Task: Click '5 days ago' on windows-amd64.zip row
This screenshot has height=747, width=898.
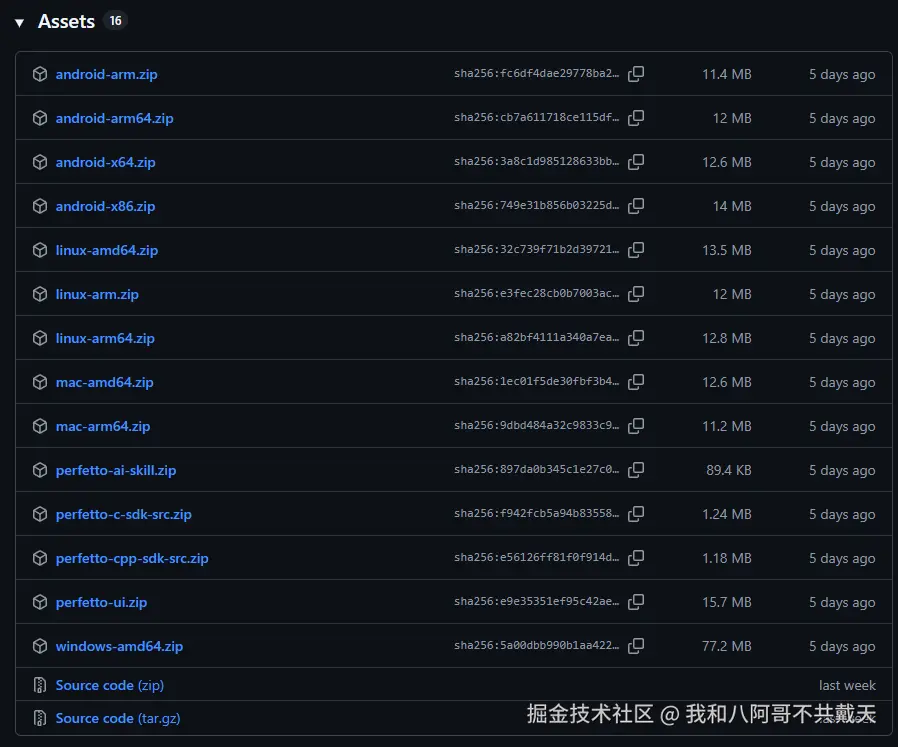Action: (x=842, y=646)
